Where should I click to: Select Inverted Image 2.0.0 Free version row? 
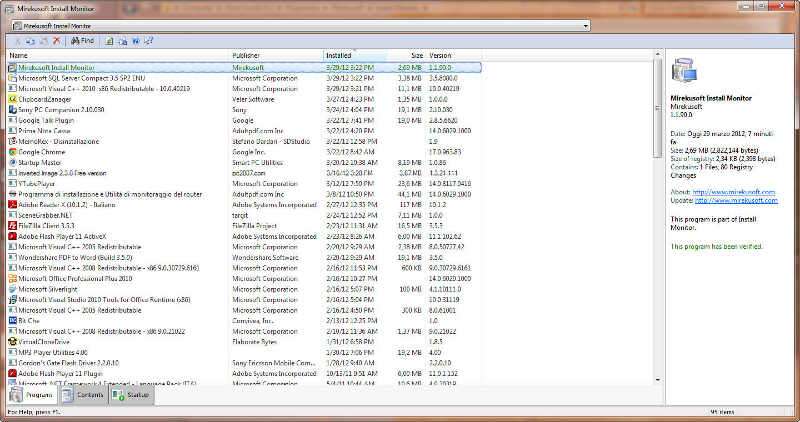pyautogui.click(x=244, y=173)
